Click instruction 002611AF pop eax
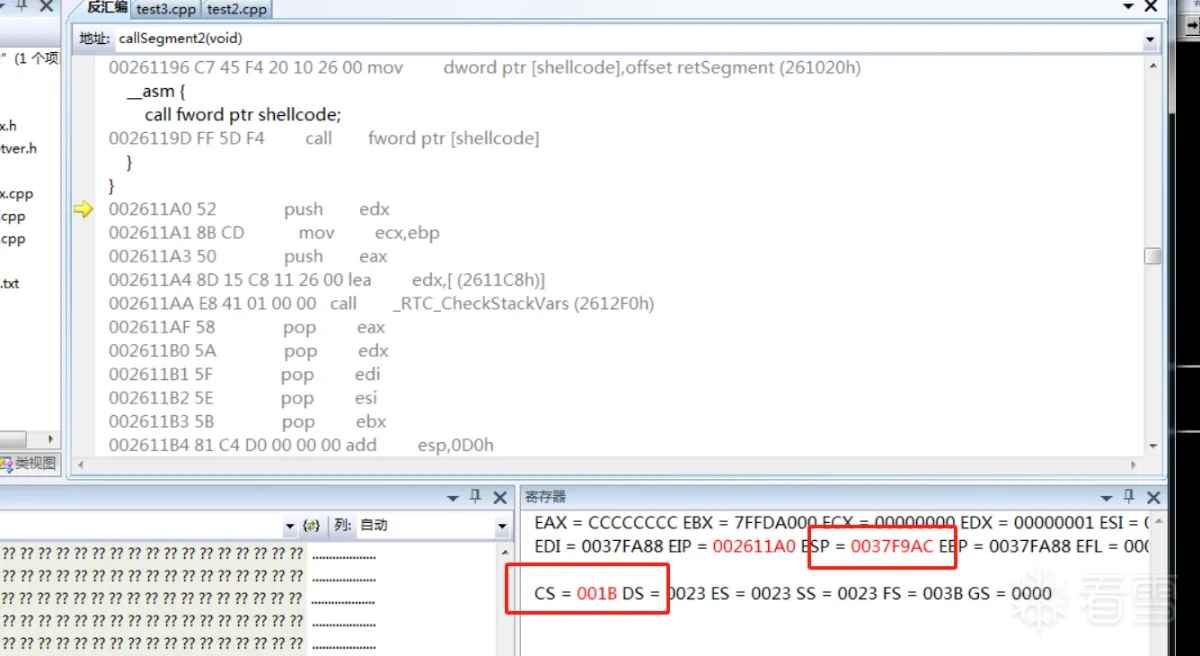 point(247,327)
